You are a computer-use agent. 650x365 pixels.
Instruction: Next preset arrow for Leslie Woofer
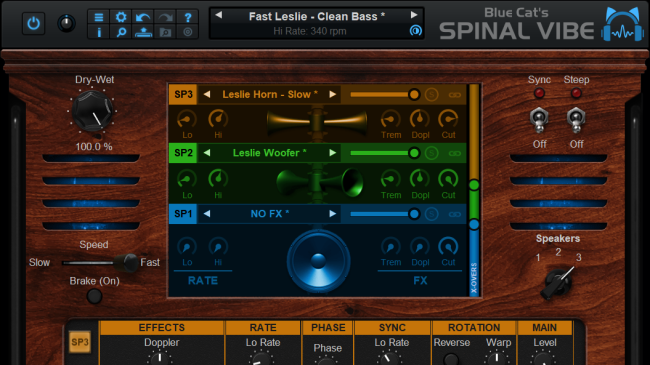tap(332, 153)
